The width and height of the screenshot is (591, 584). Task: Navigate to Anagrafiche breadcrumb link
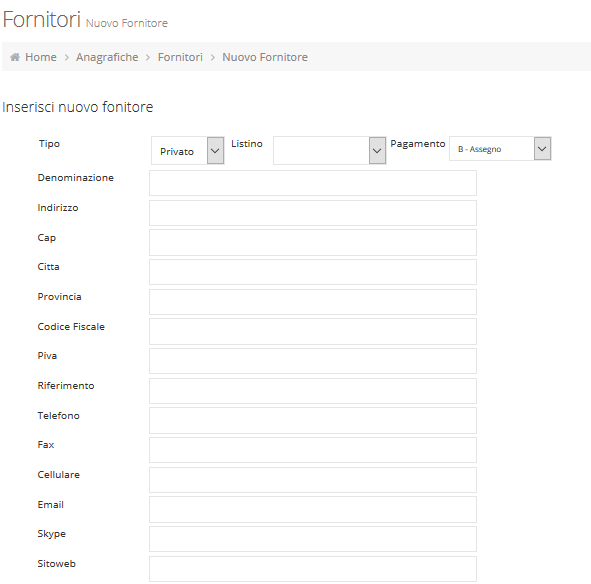[107, 57]
